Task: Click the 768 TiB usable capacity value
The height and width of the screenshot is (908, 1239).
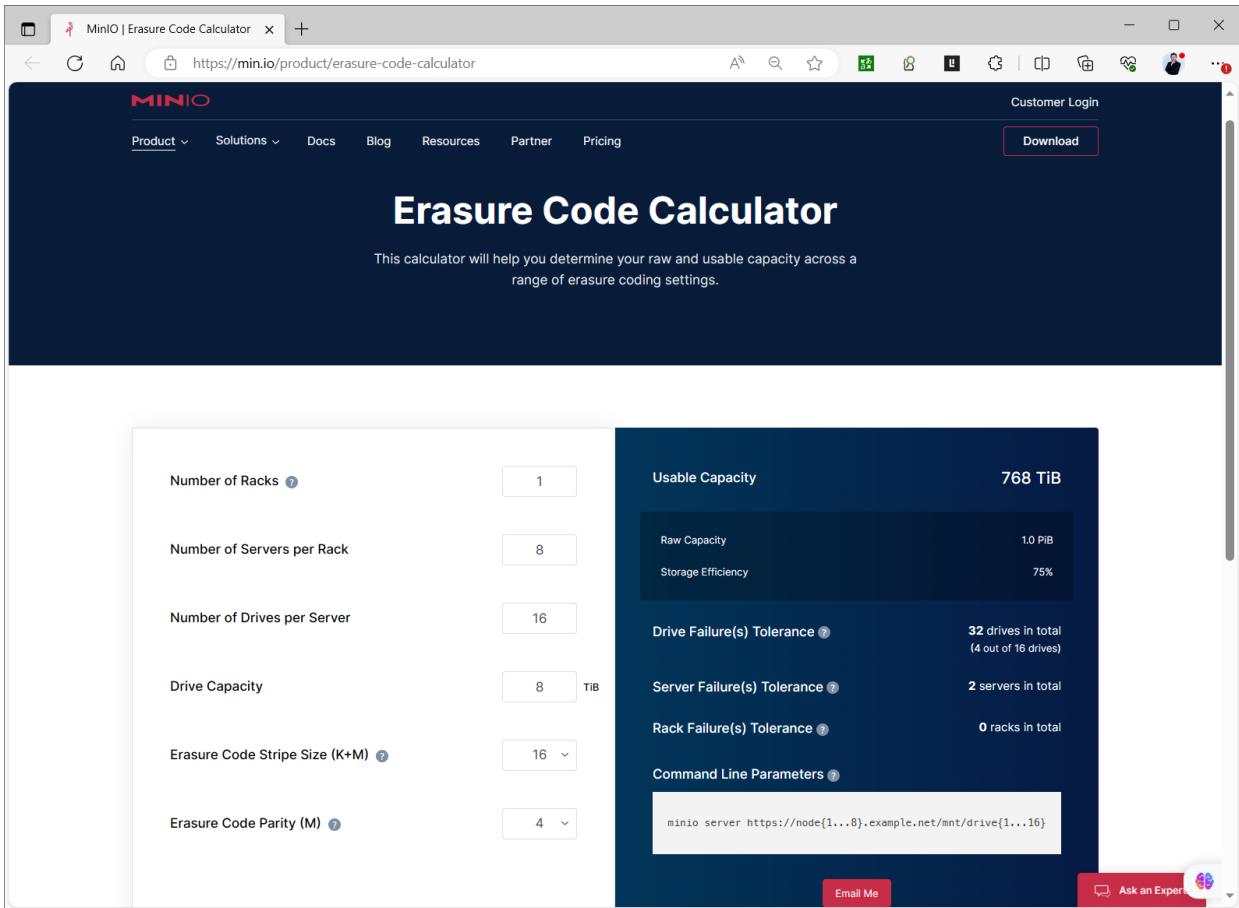Action: tap(1031, 478)
